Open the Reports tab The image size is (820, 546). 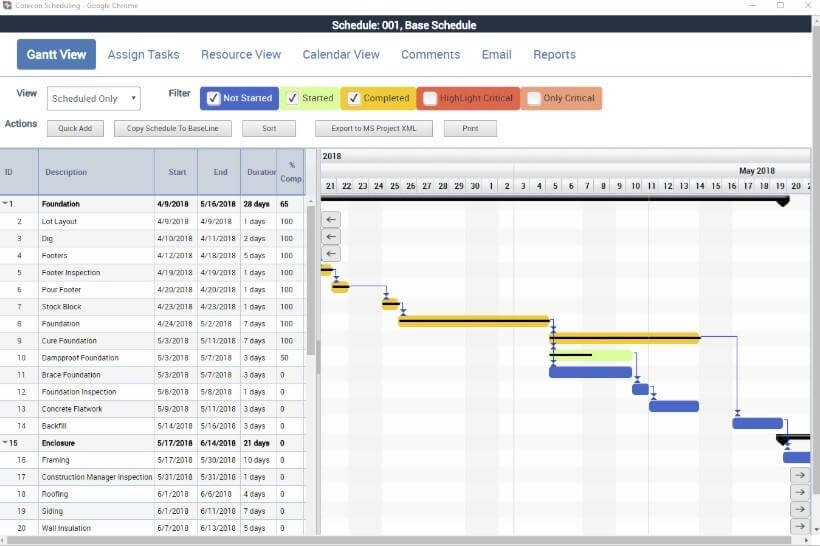point(554,54)
